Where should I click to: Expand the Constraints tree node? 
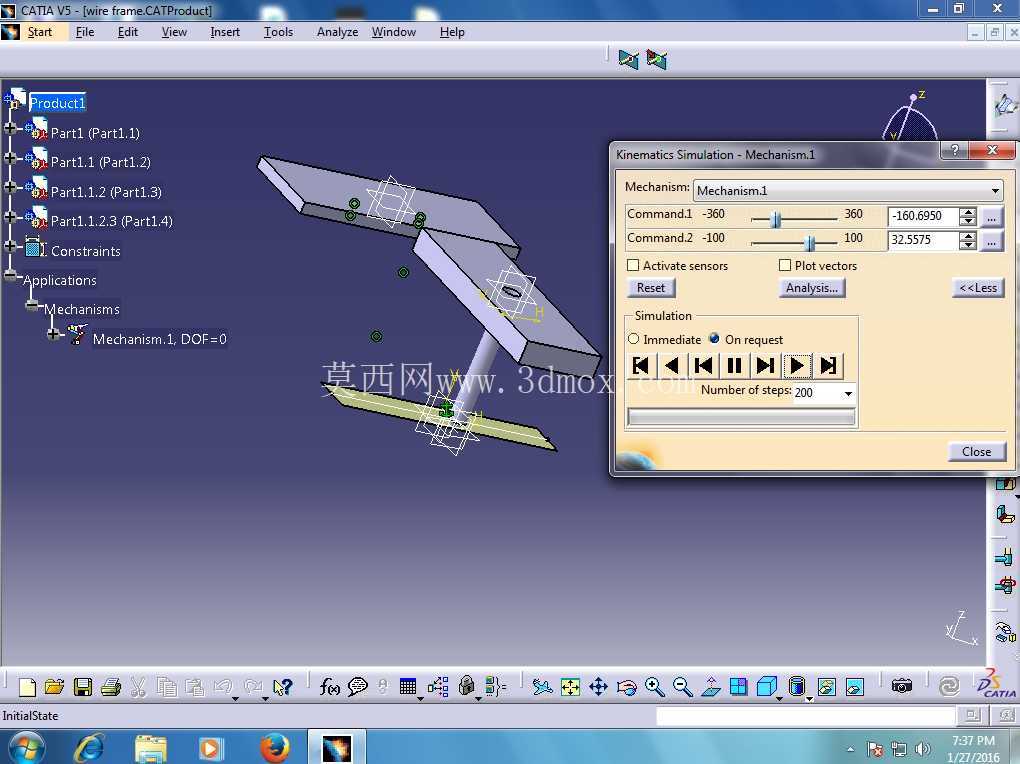tap(10, 245)
